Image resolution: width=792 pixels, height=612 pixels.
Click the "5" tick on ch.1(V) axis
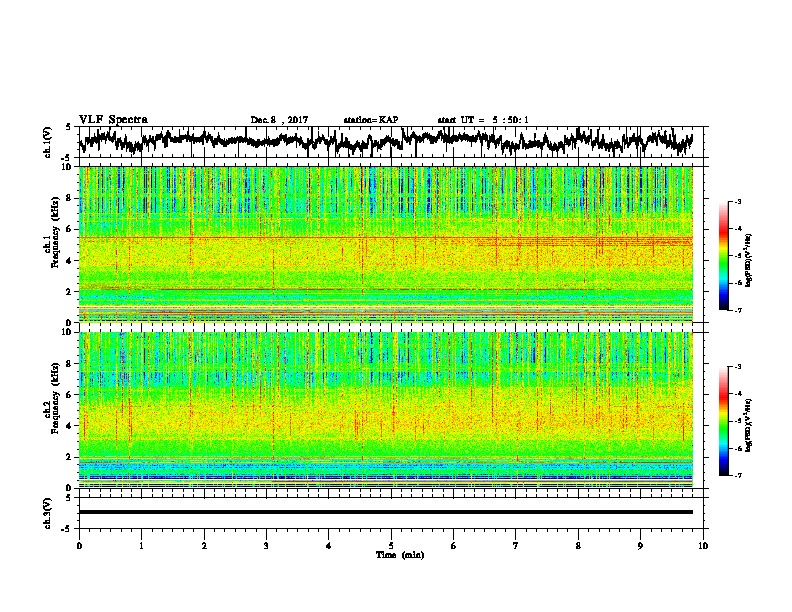tap(68, 127)
